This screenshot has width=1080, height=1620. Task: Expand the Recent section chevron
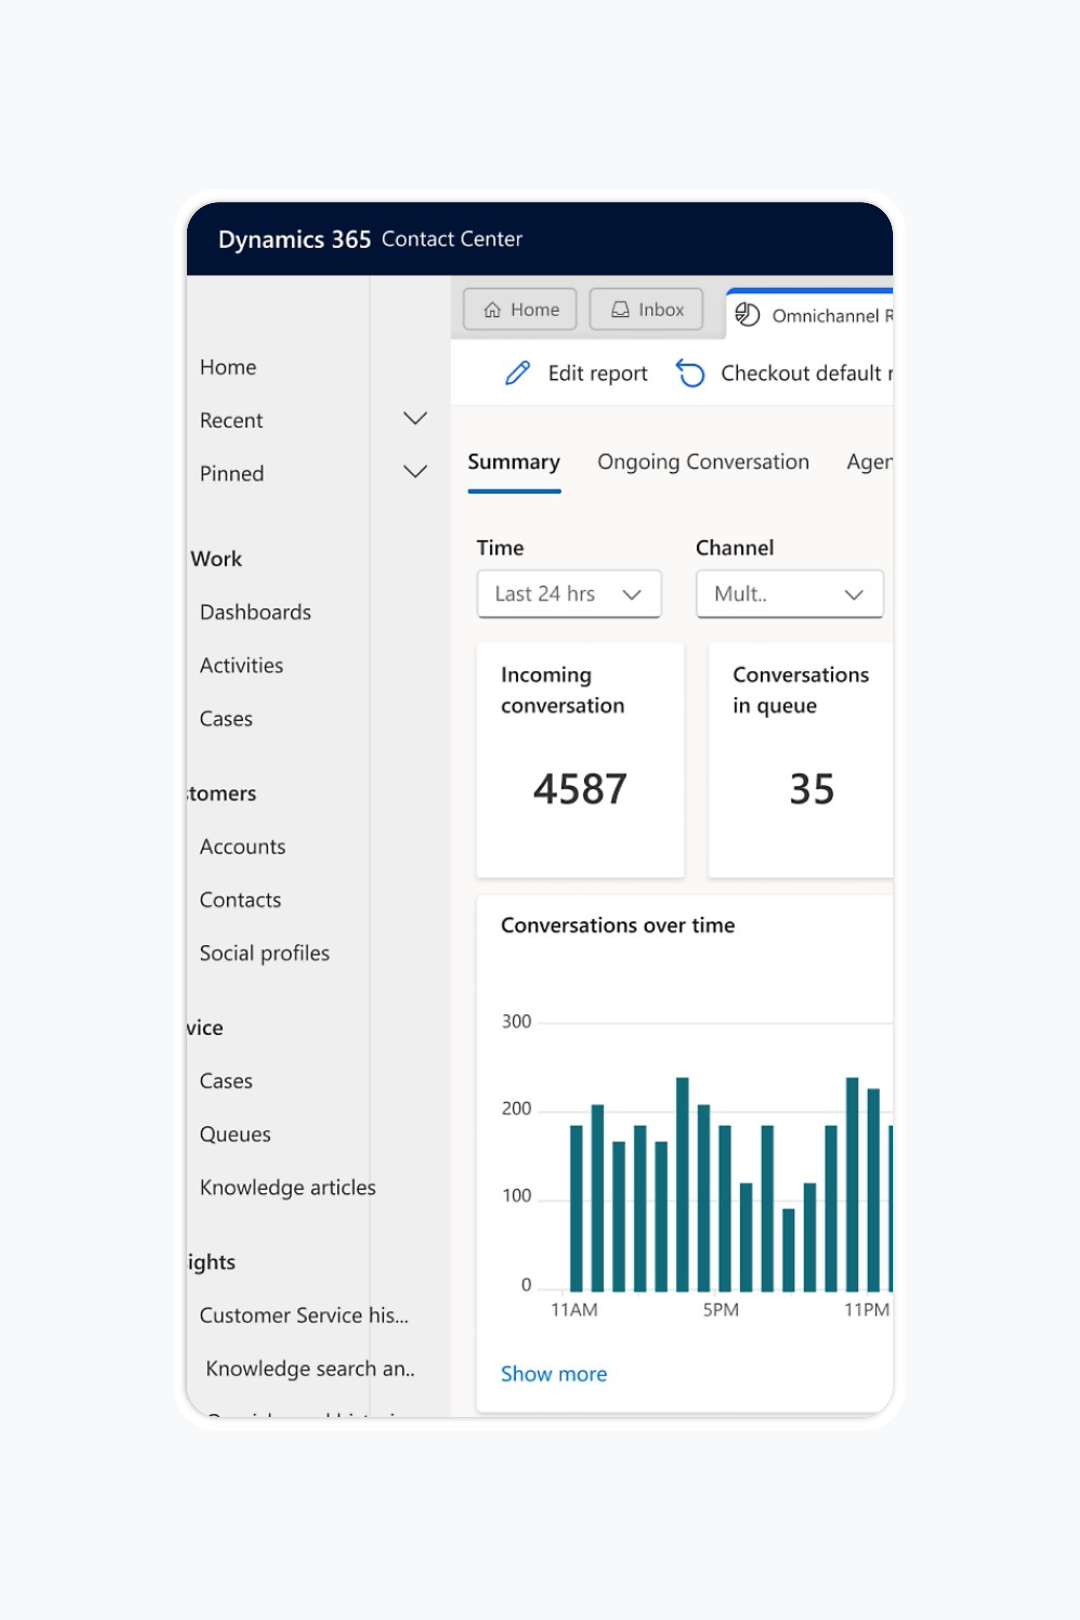415,419
